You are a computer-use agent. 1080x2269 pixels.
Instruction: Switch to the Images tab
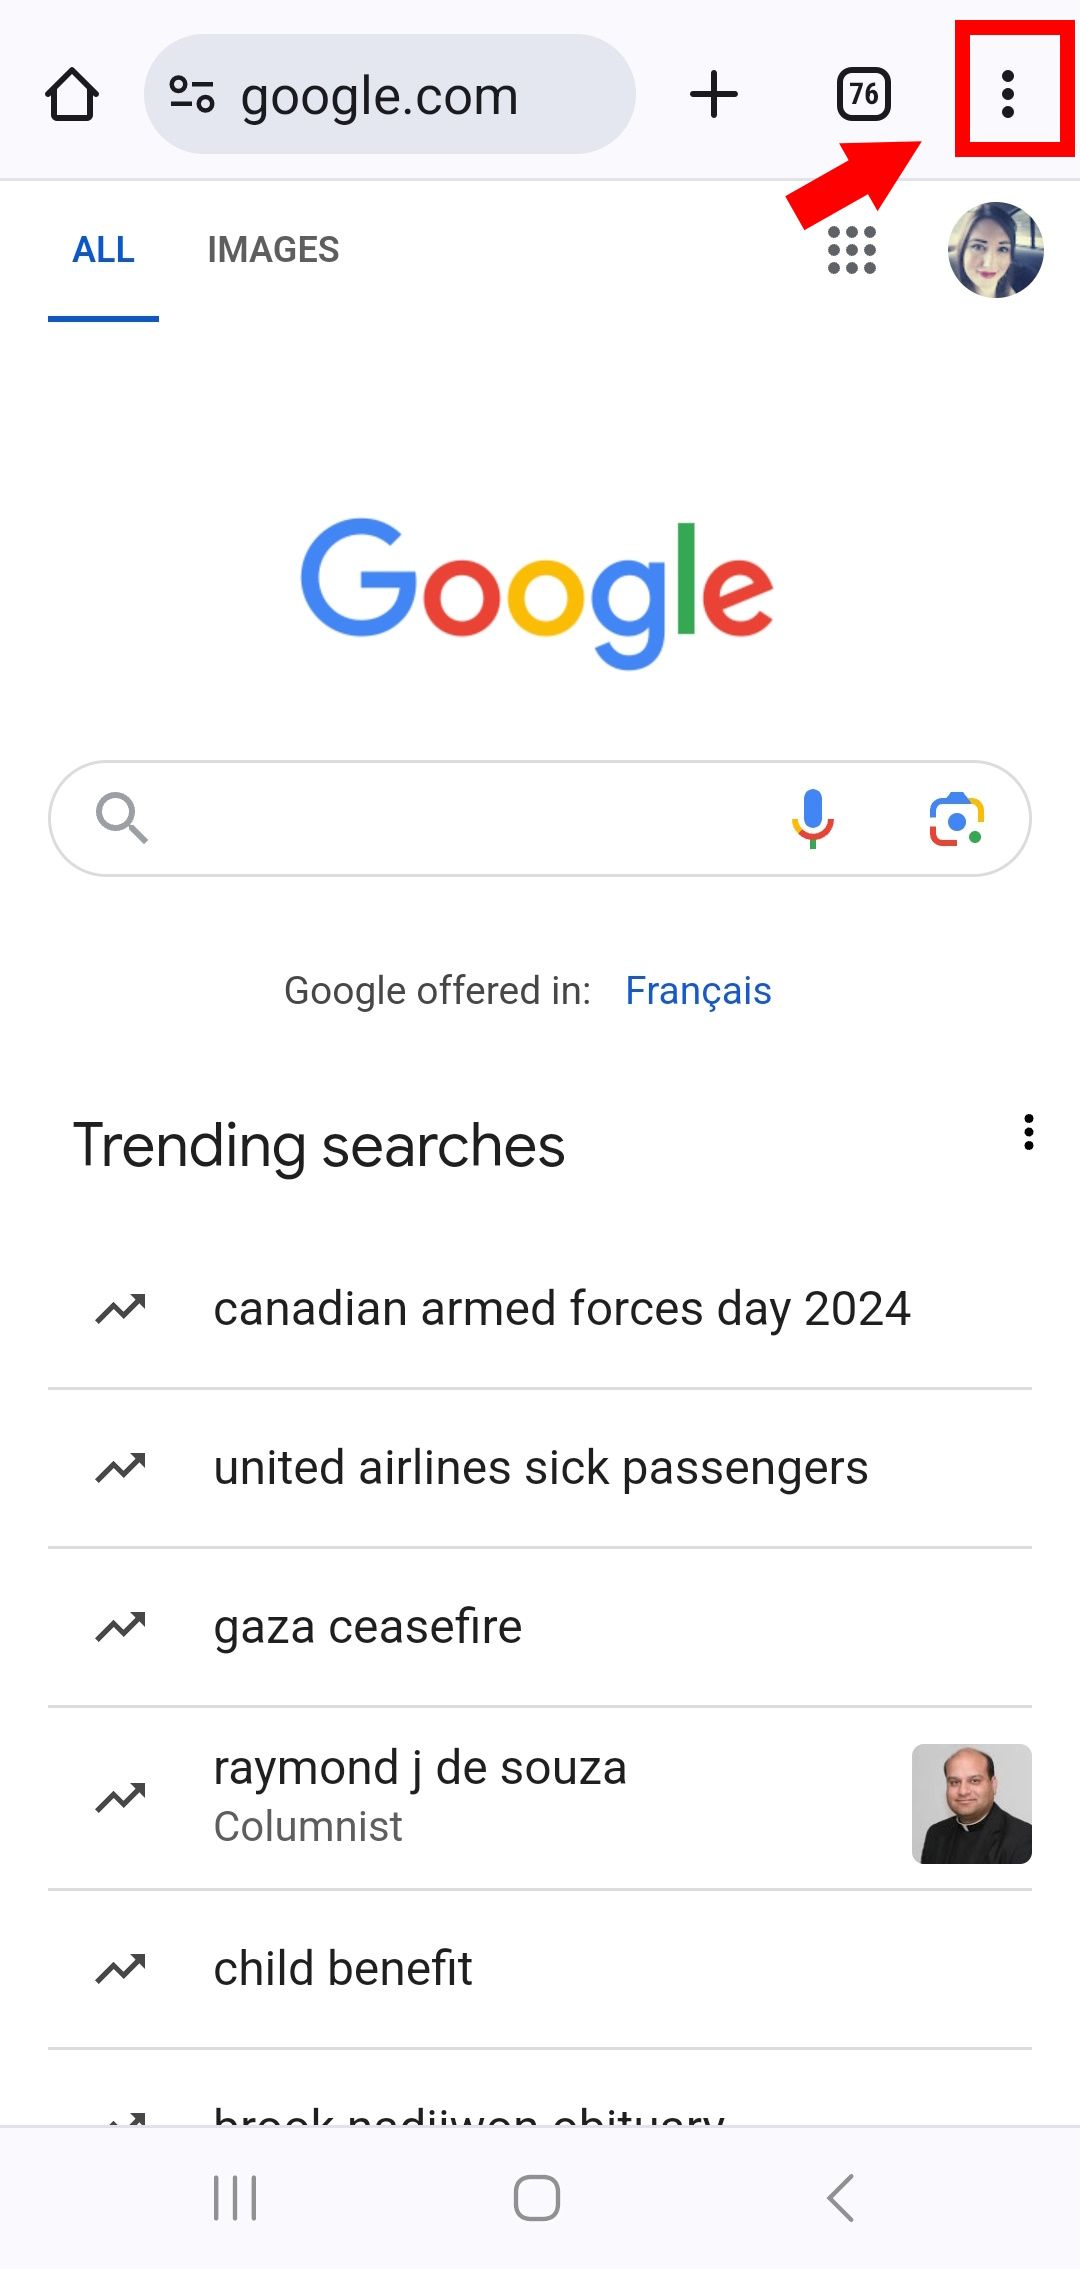coord(273,250)
